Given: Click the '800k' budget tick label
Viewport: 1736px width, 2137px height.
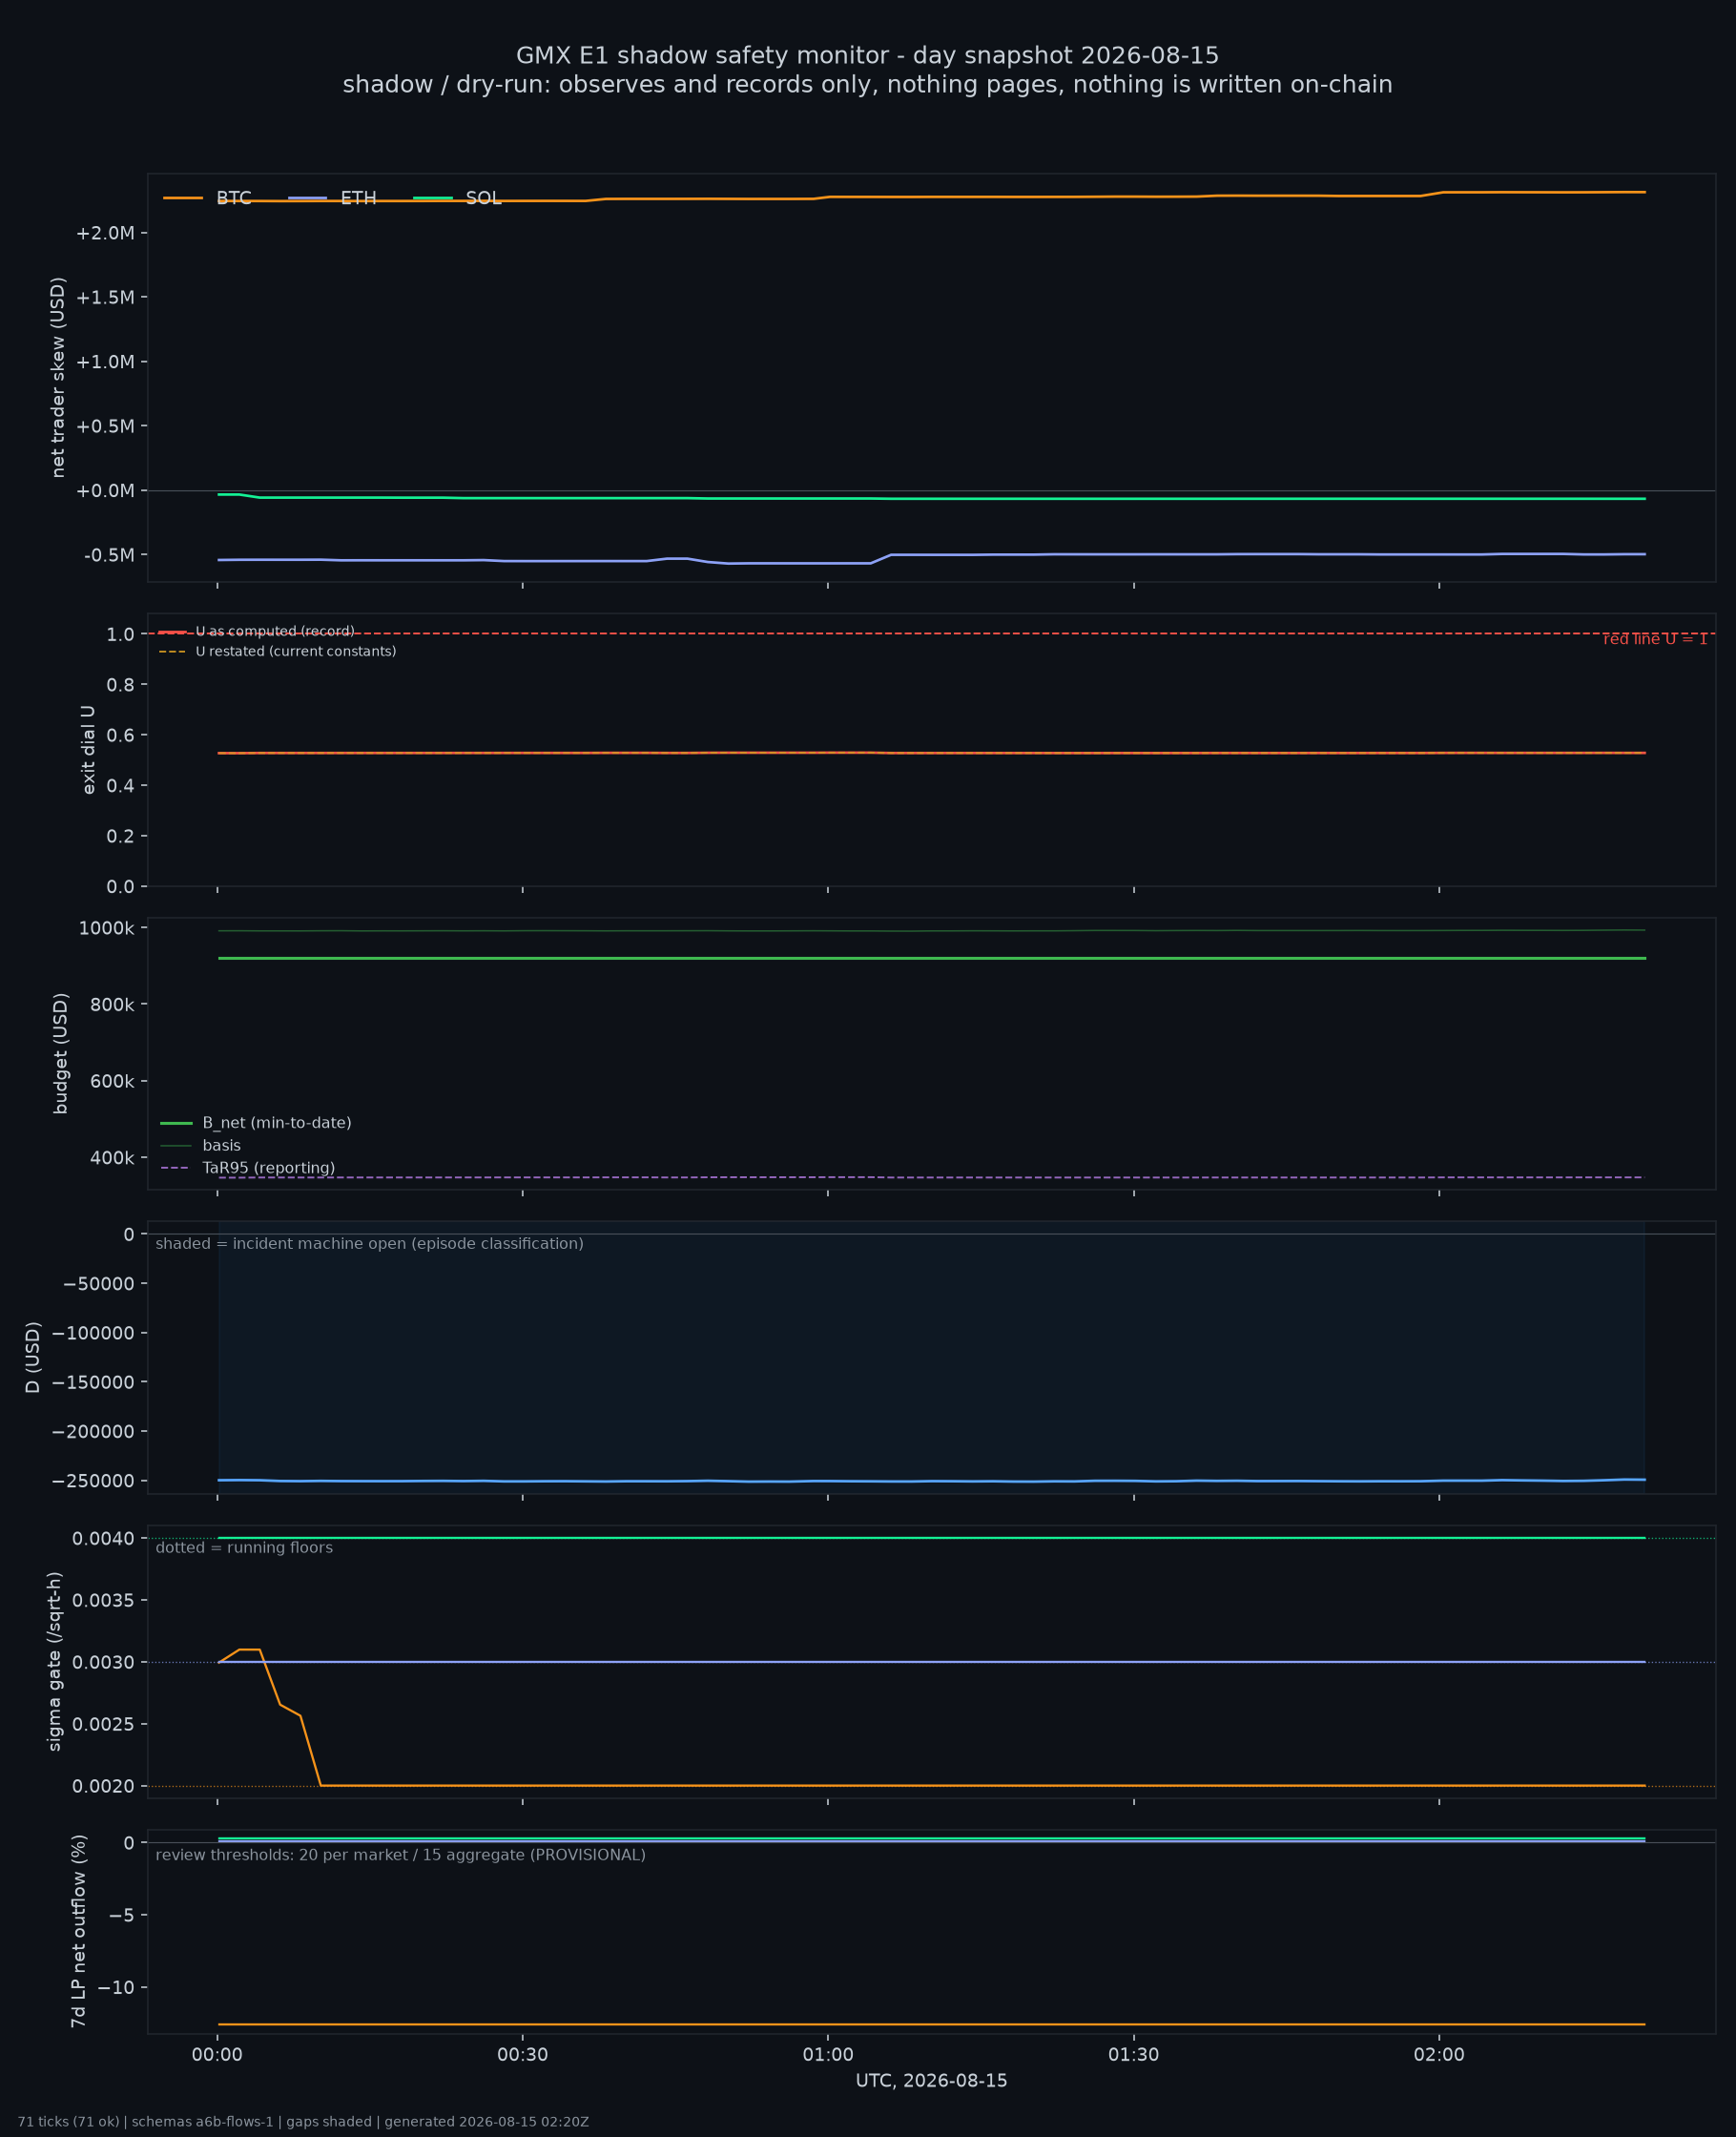Looking at the screenshot, I should [112, 1004].
